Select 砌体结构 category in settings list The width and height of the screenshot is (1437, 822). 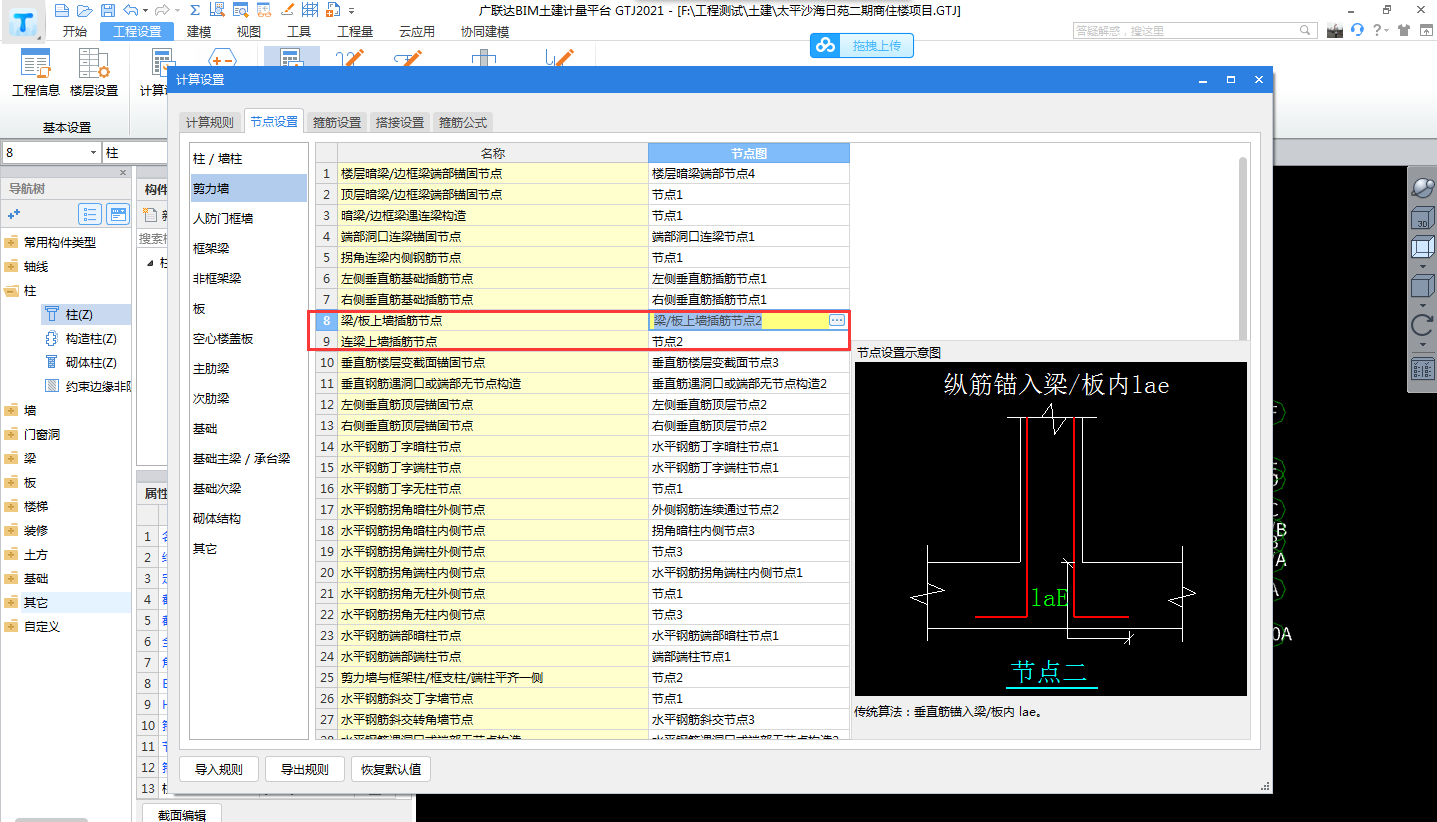coord(249,518)
